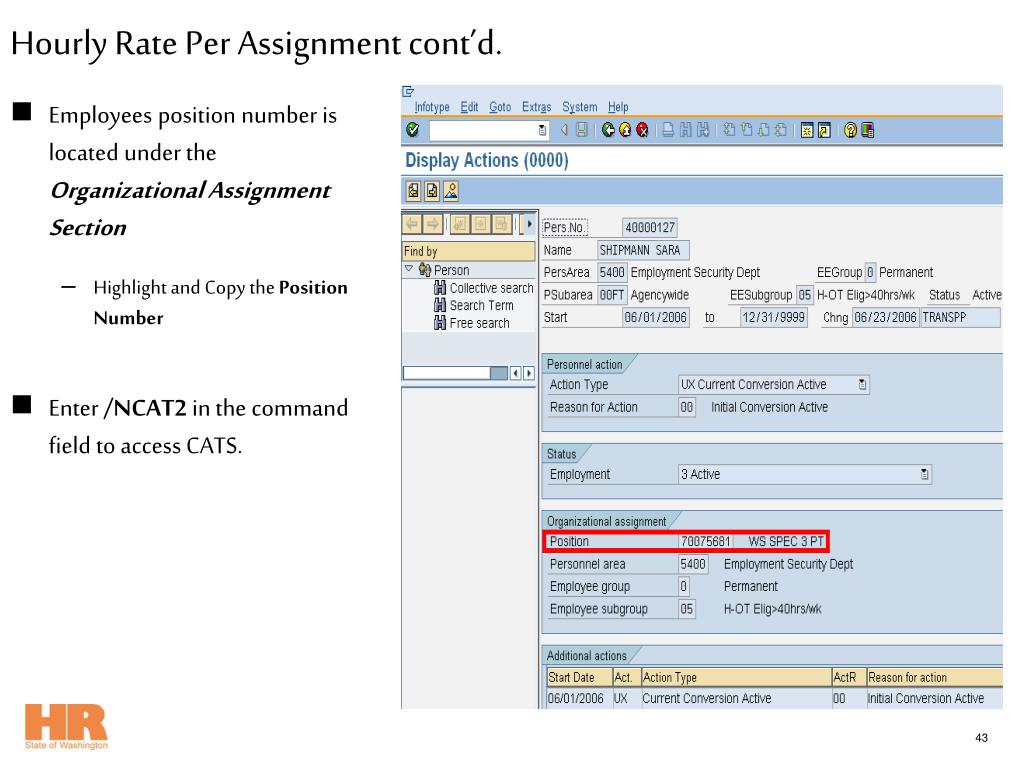Click the Reason for Action code field 00
The image size is (1024, 768).
pos(687,407)
